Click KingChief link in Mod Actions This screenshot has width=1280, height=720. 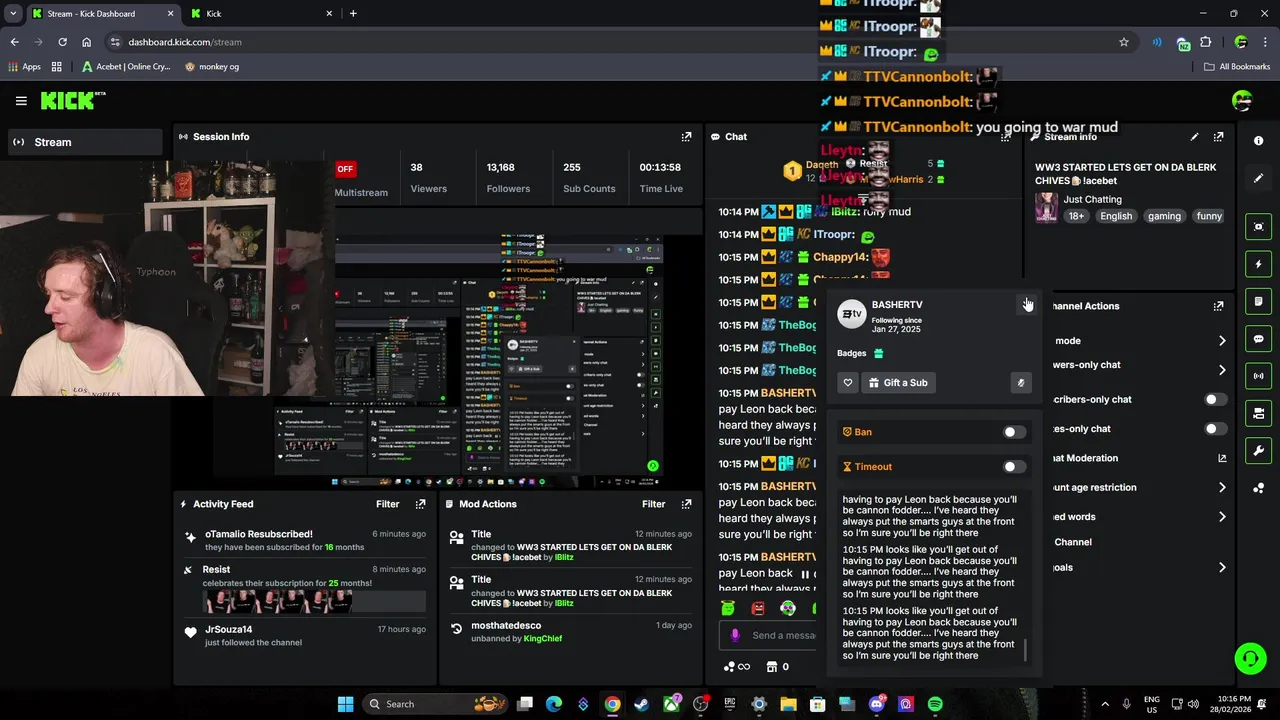[543, 639]
